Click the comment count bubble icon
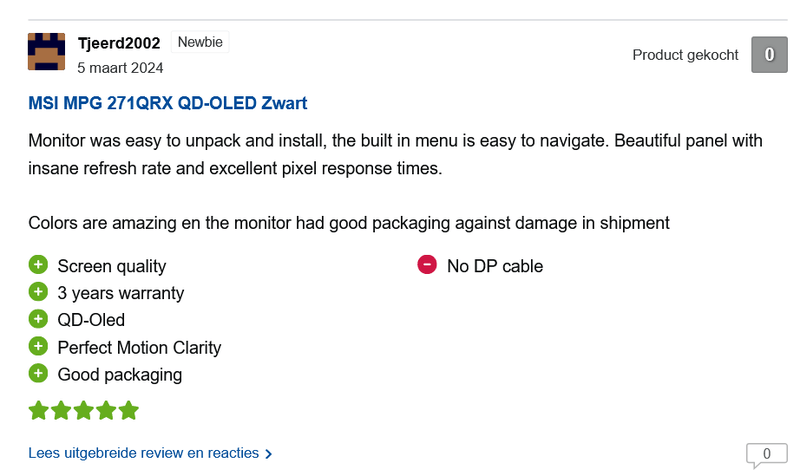This screenshot has width=800, height=476. [766, 455]
